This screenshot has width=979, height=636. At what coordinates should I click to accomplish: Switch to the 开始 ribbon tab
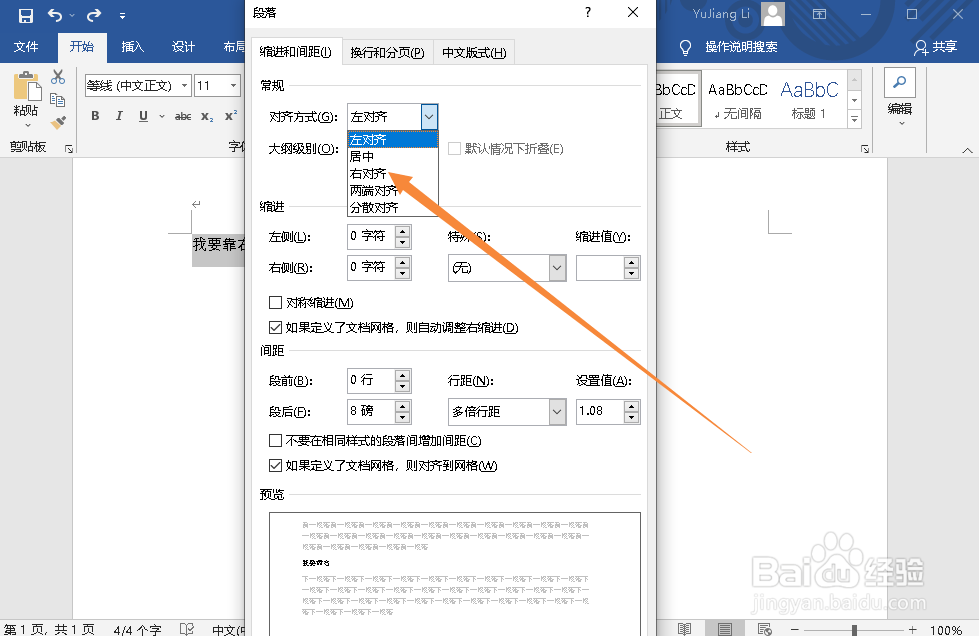tap(82, 47)
